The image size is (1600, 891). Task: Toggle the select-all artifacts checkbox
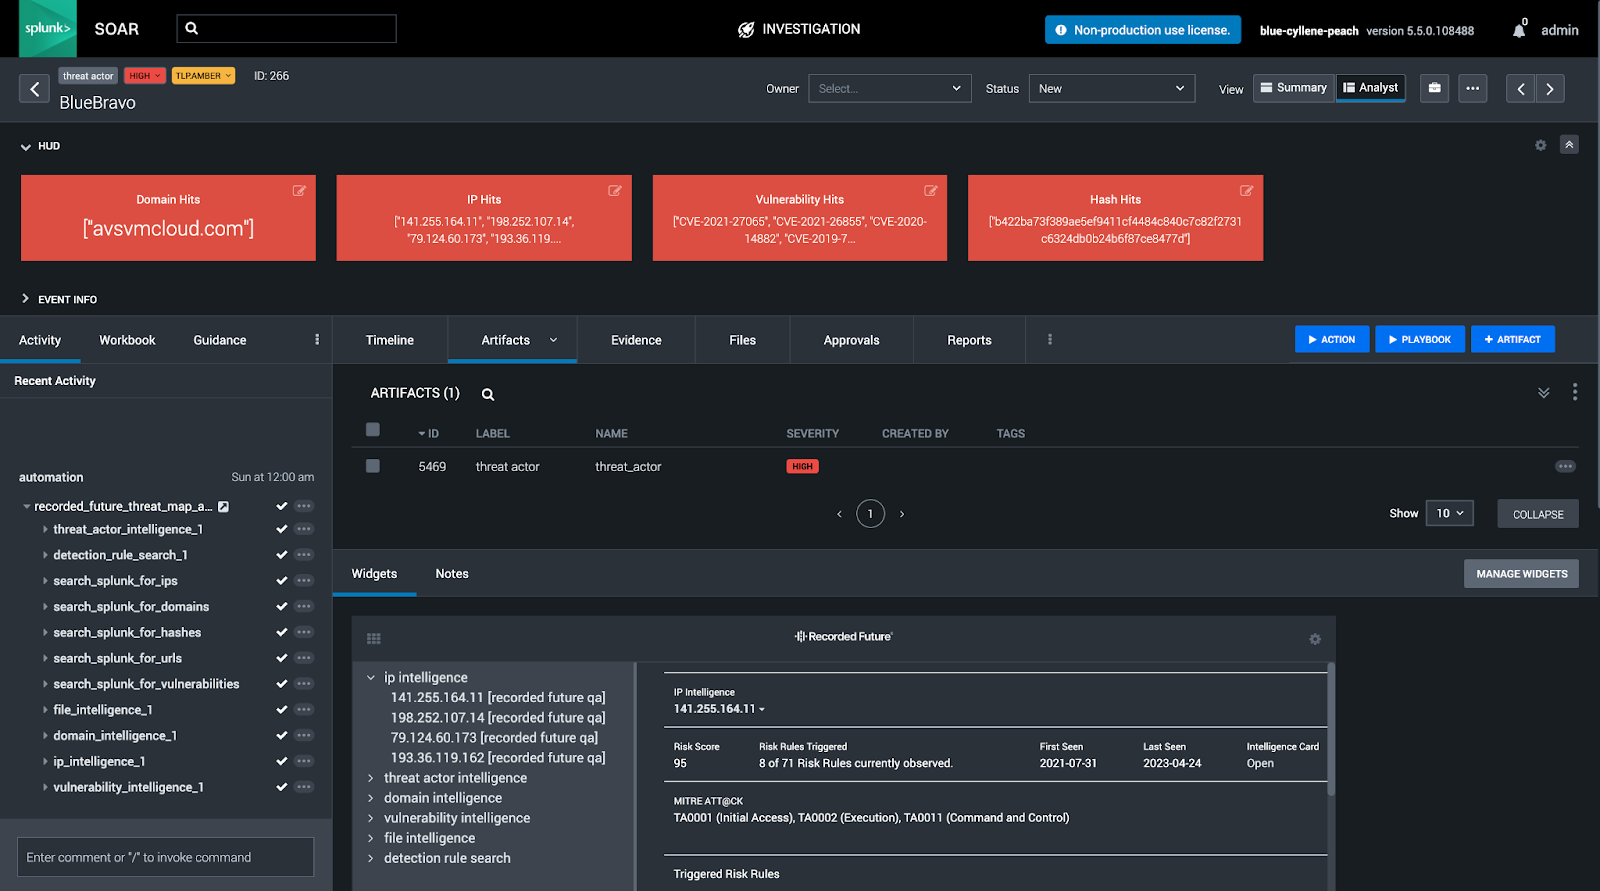tap(373, 430)
